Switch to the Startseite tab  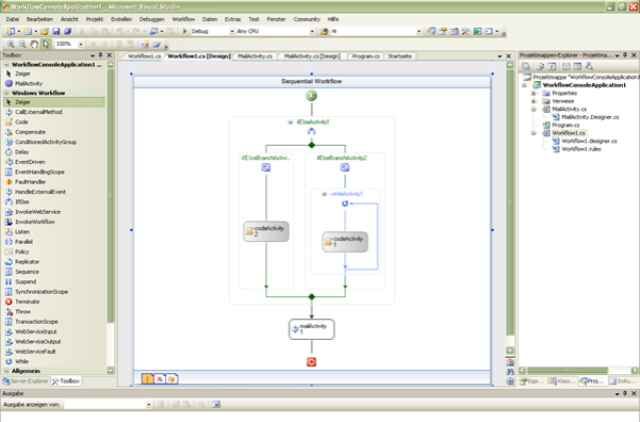click(x=400, y=56)
